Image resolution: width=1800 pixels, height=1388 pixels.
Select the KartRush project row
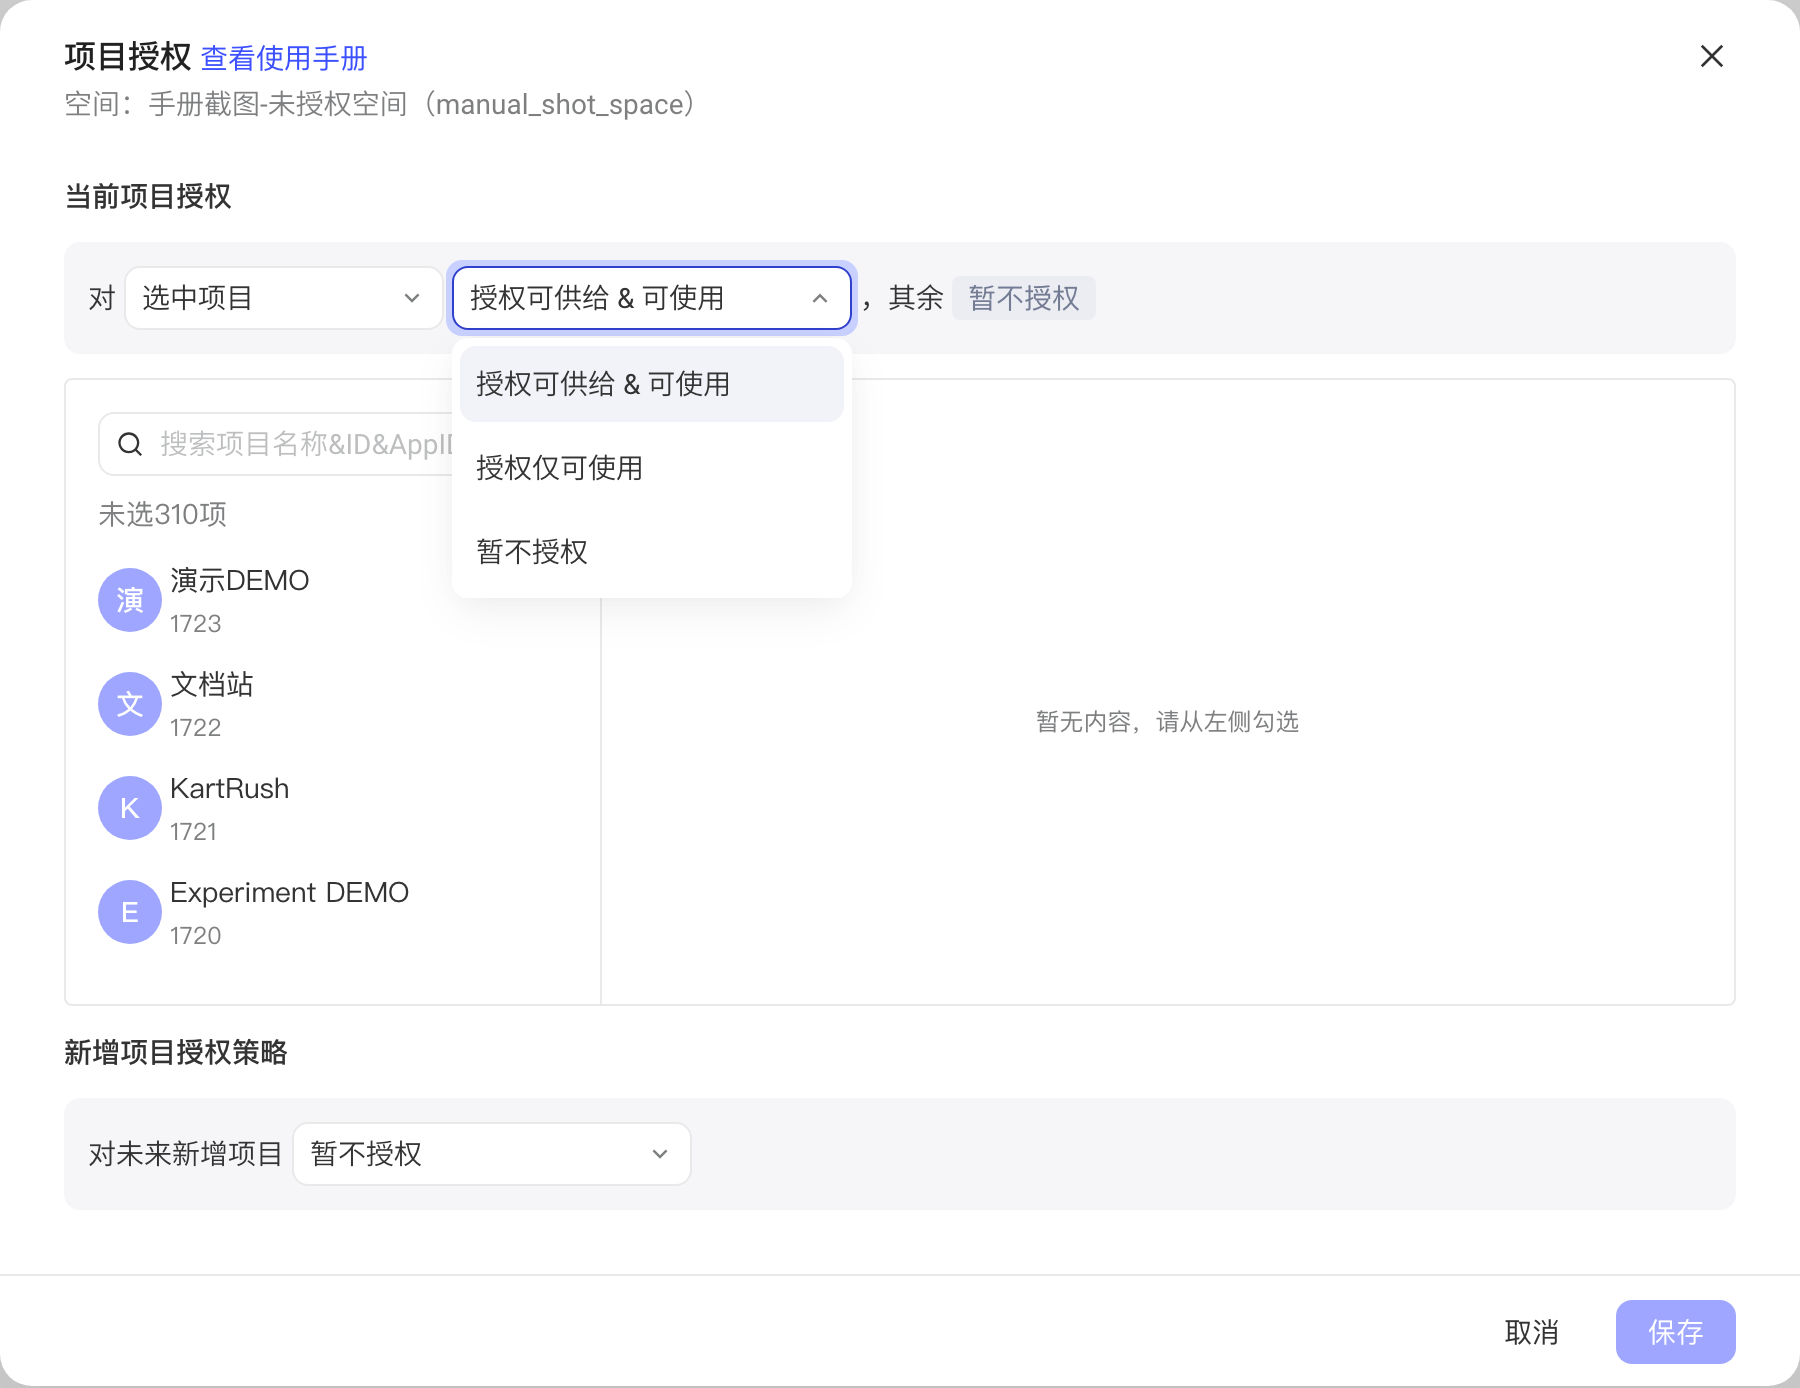pos(333,808)
